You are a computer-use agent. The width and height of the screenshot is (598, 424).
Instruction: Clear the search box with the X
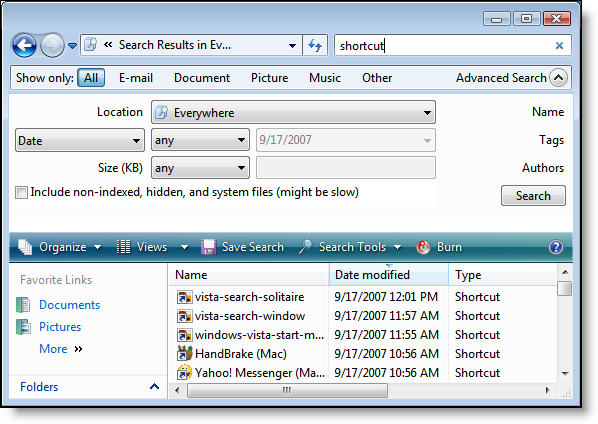[559, 45]
